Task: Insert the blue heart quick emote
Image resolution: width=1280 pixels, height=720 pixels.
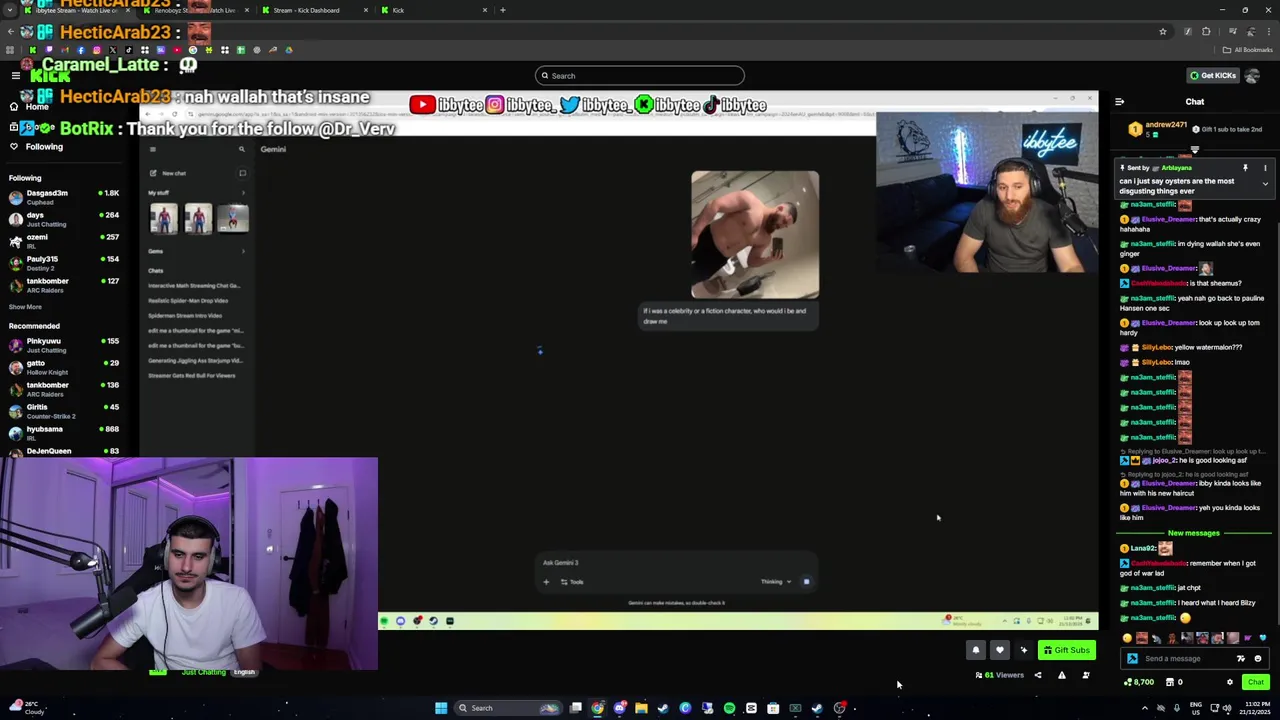Action: 1262,638
